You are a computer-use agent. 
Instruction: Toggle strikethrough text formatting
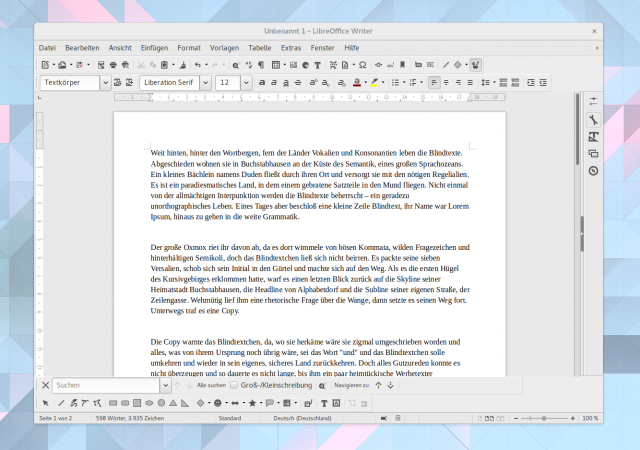click(x=298, y=82)
